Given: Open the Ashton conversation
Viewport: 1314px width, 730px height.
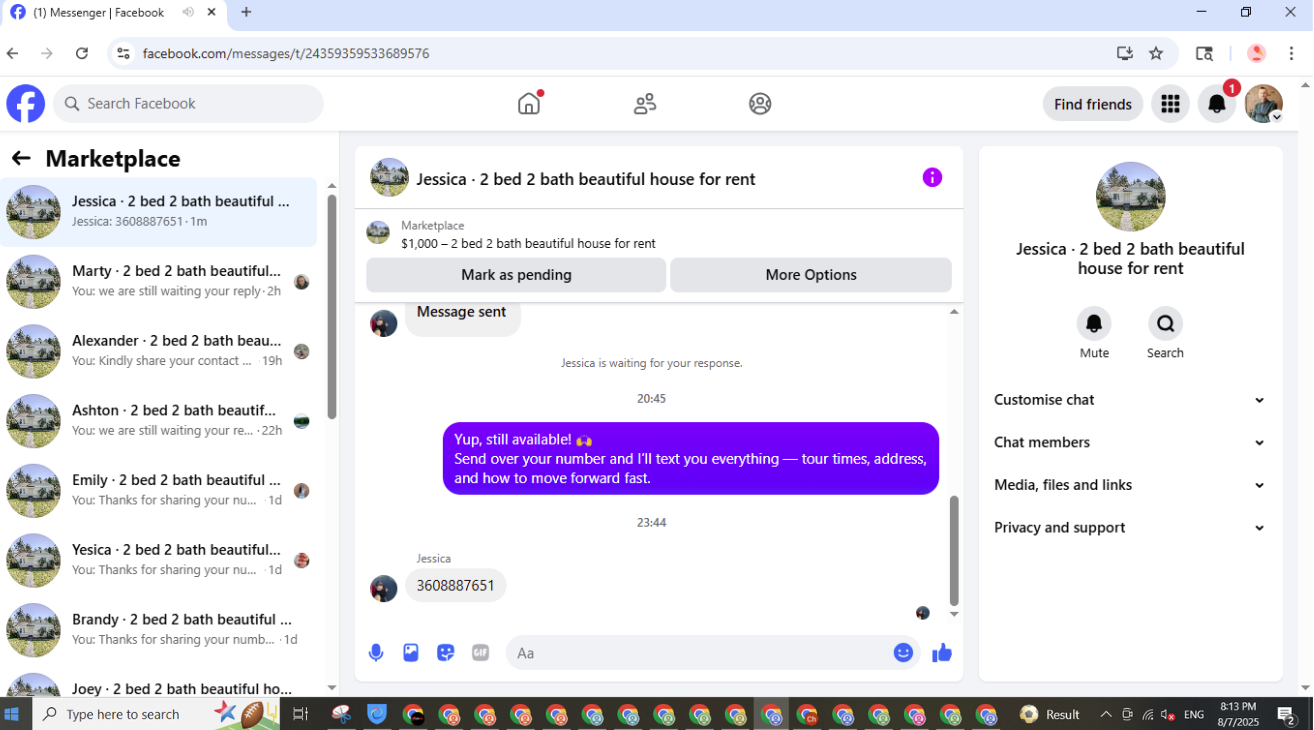Looking at the screenshot, I should (159, 421).
